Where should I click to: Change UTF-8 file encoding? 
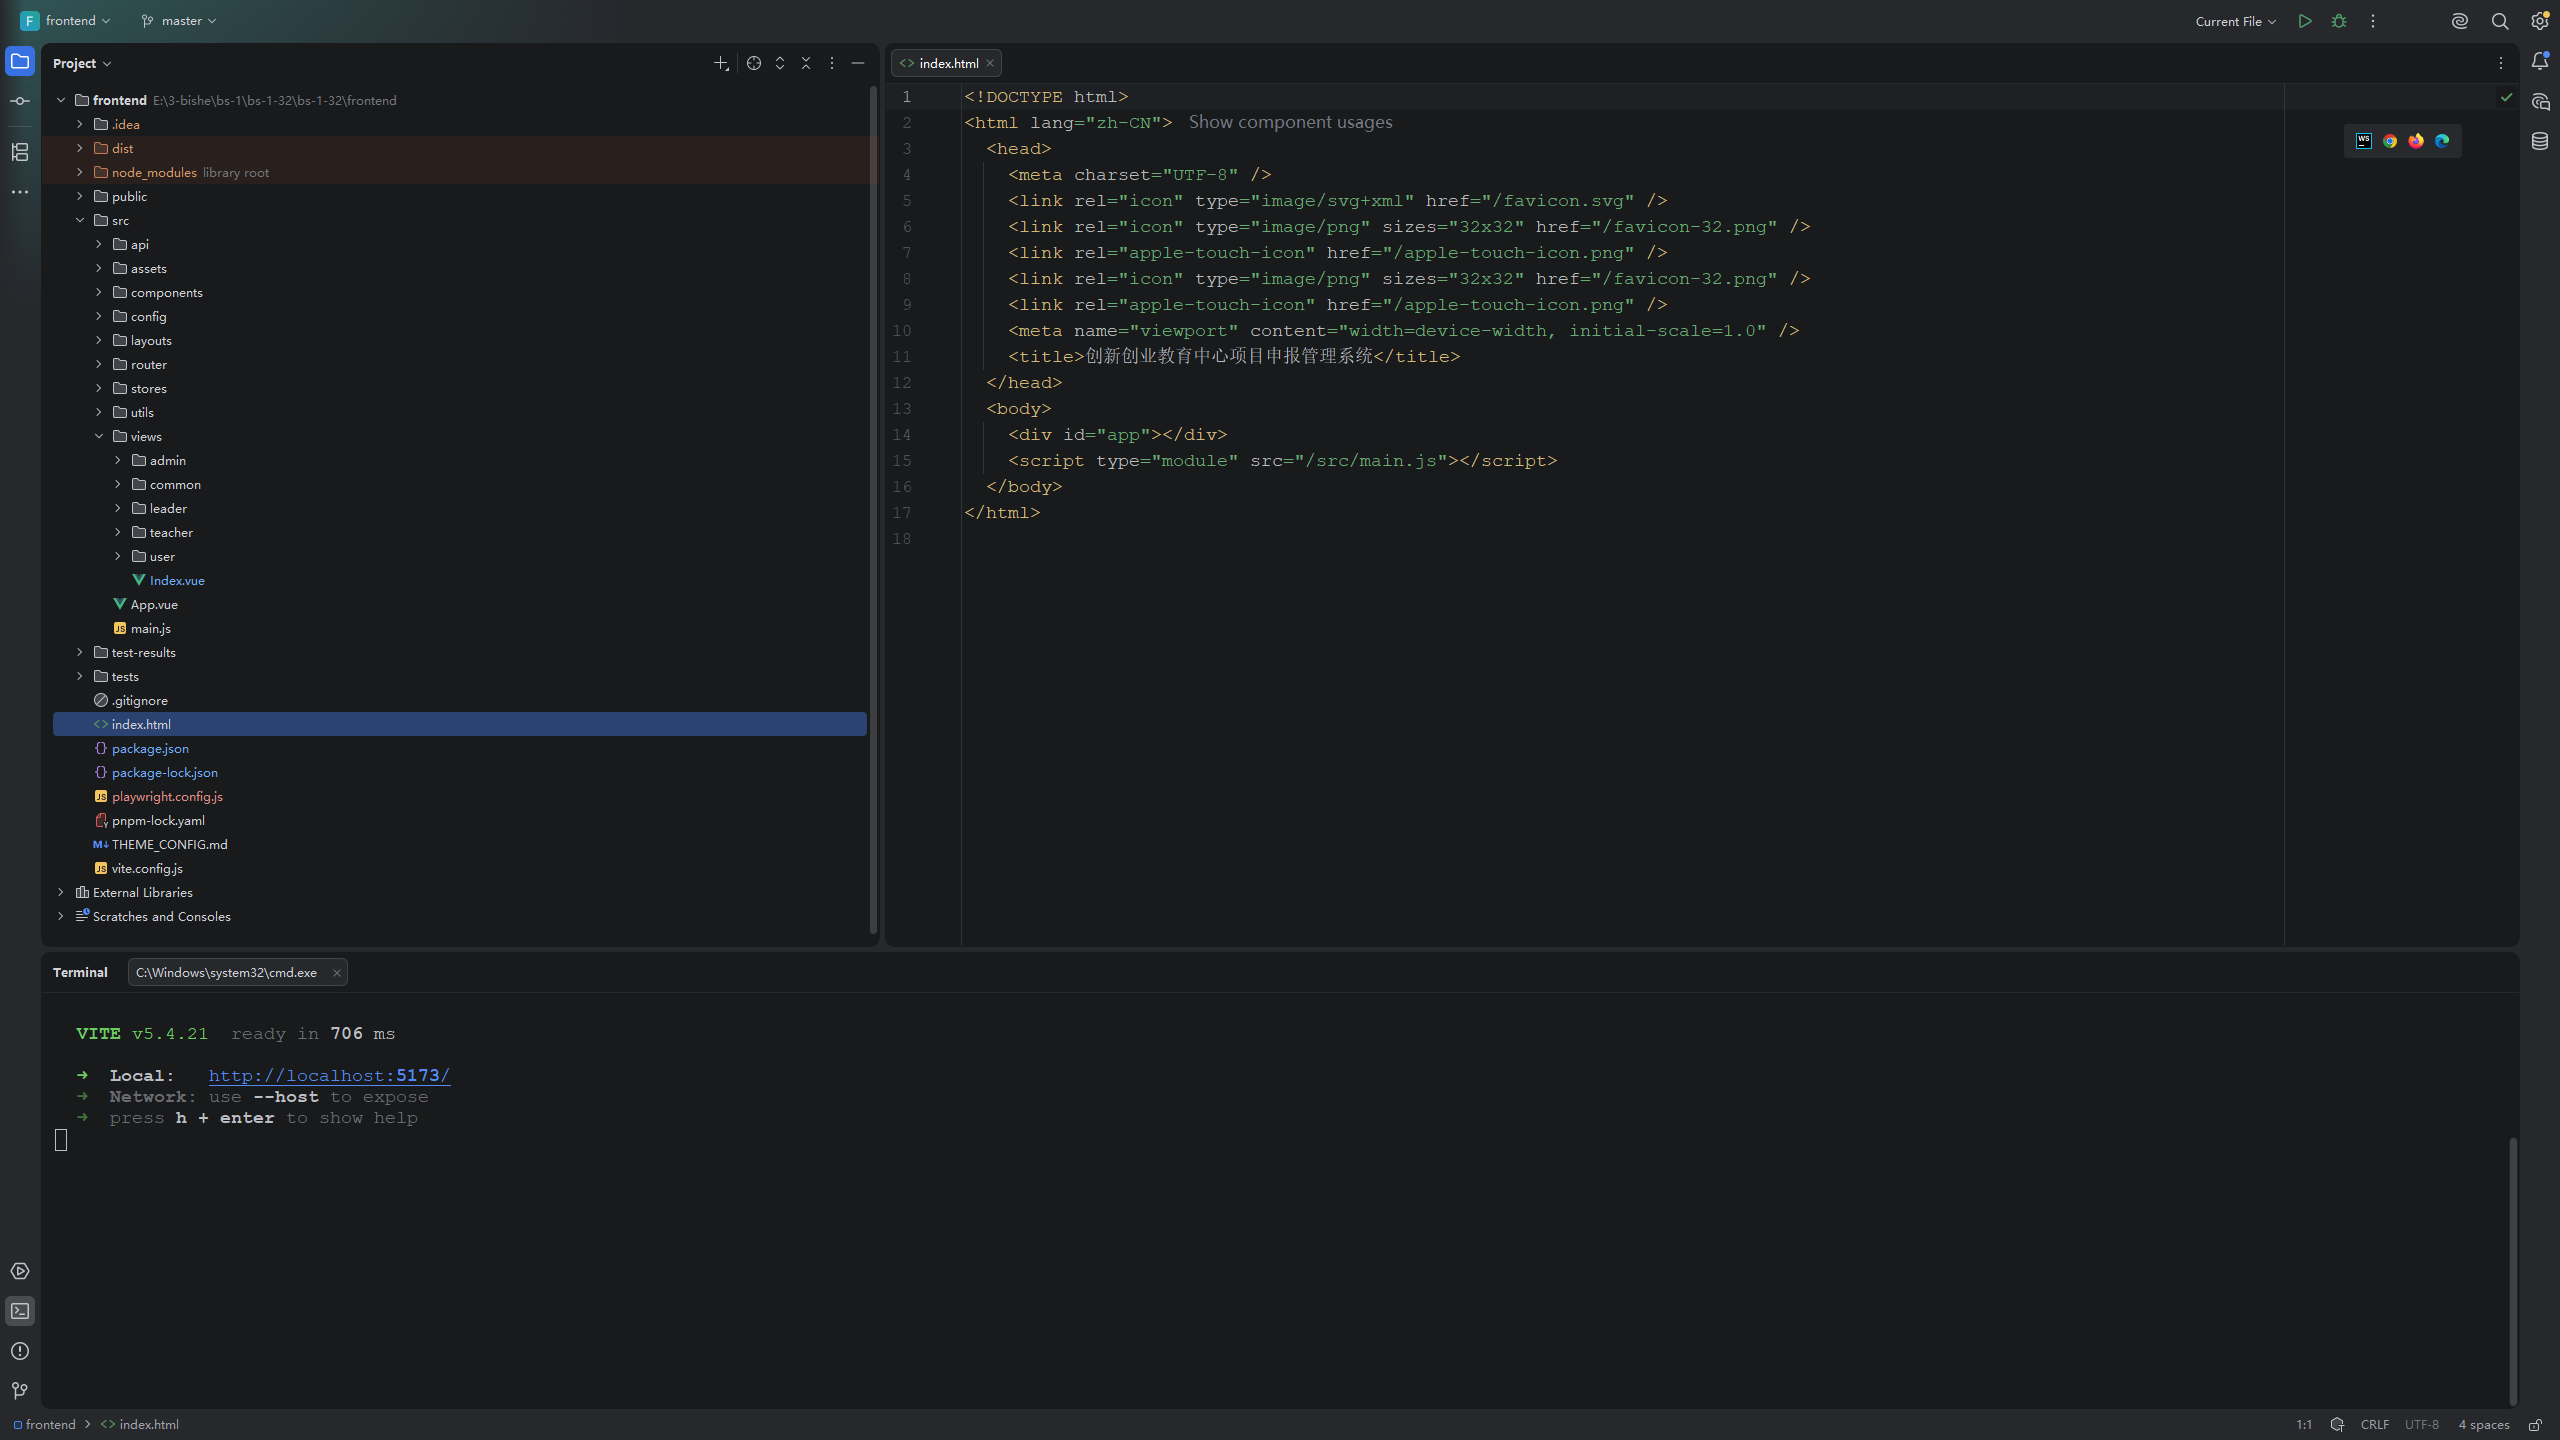coord(2421,1425)
